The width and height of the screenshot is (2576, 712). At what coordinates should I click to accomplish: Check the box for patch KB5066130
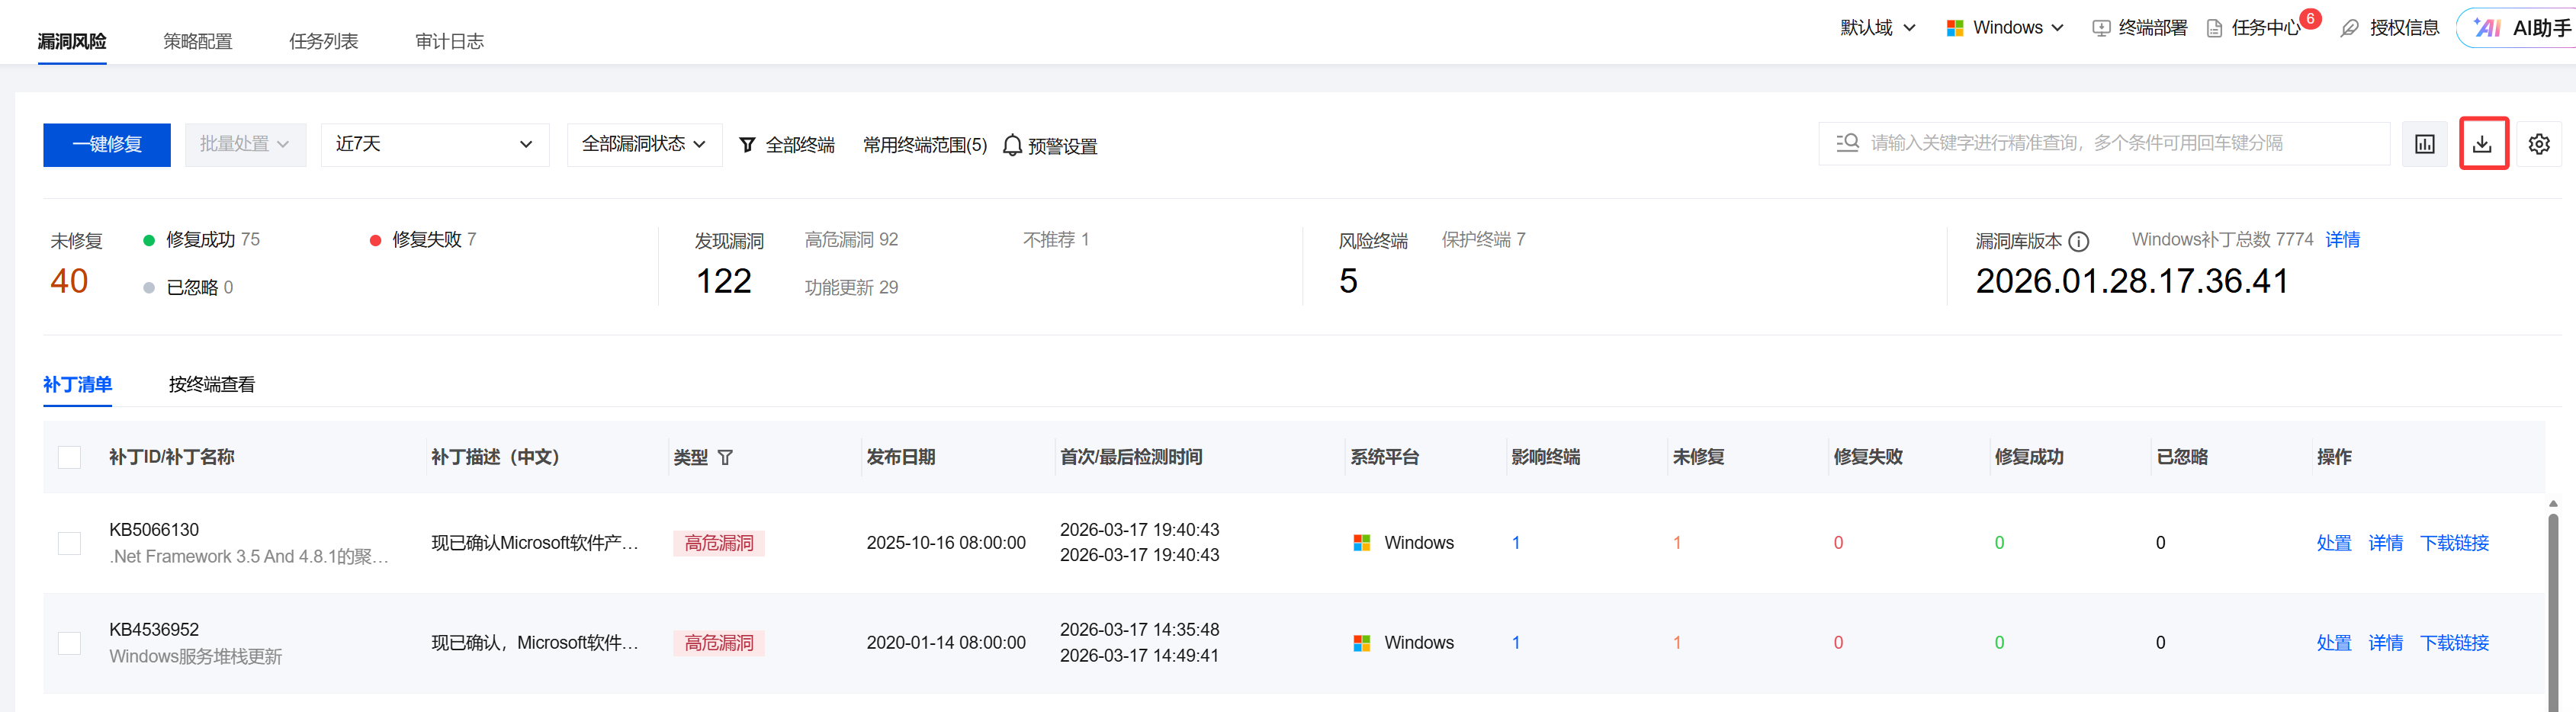(70, 543)
